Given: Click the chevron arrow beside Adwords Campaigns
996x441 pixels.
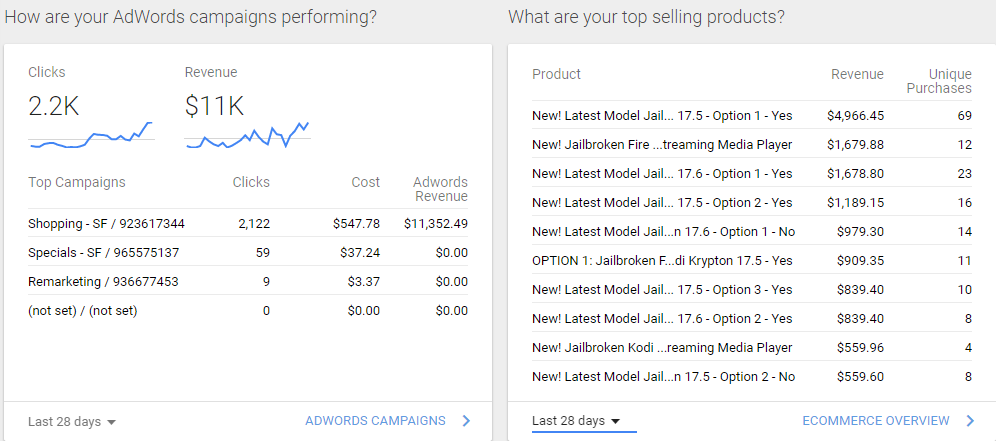Looking at the screenshot, I should (x=466, y=421).
